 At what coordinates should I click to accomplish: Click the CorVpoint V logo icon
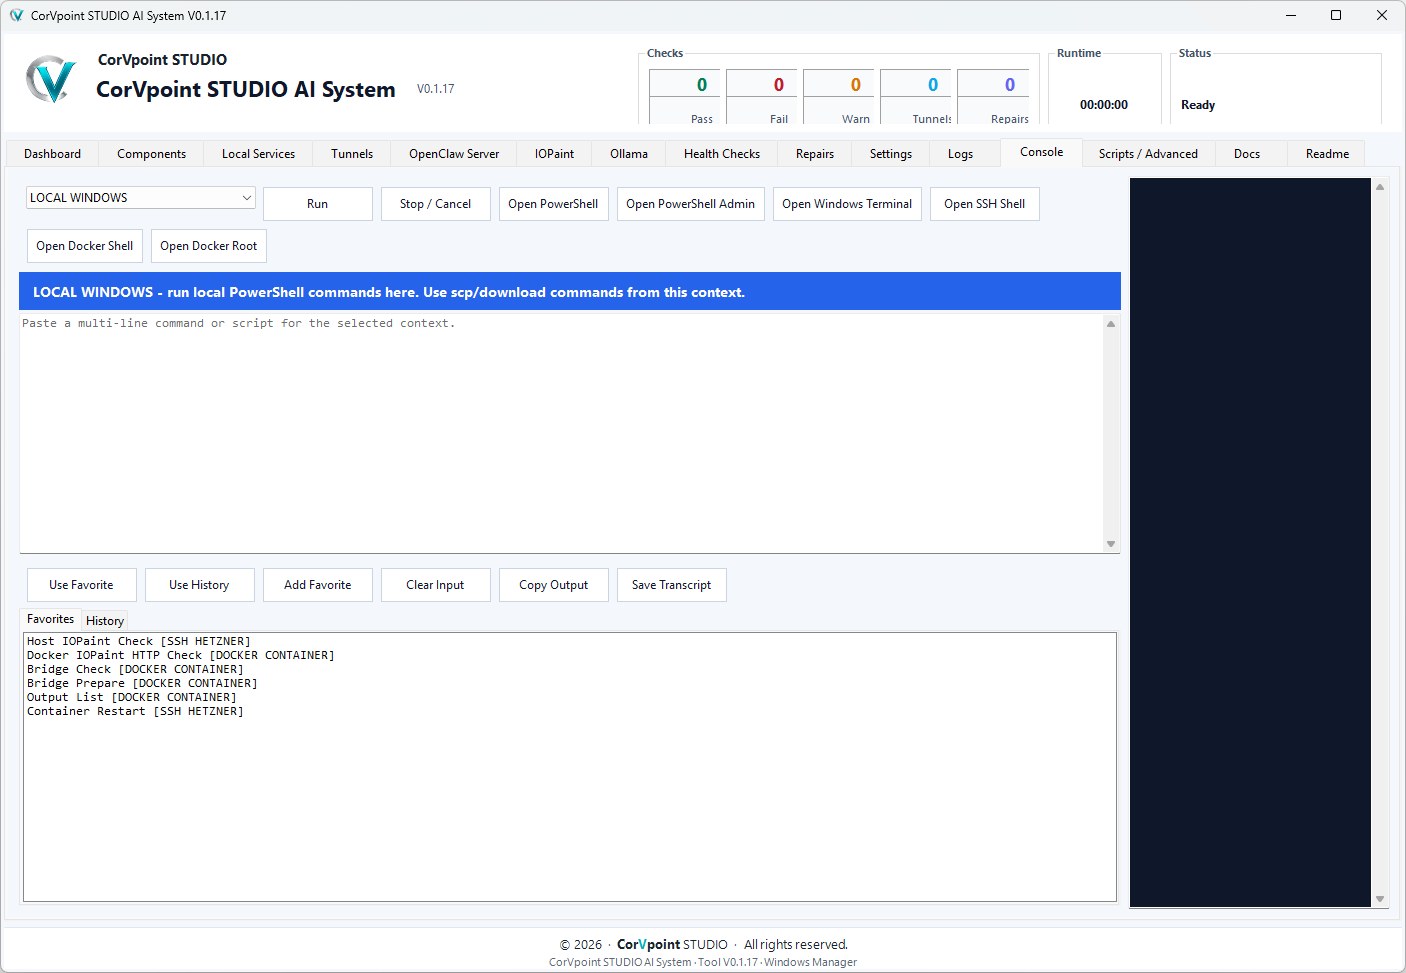point(51,79)
